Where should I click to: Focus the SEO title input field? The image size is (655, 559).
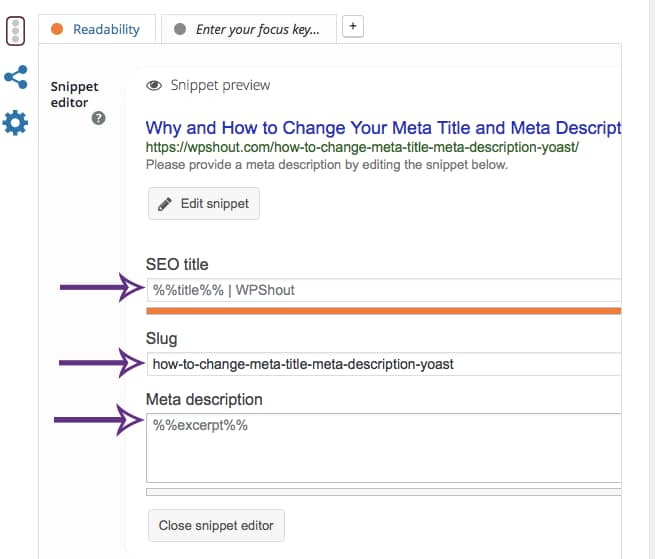pyautogui.click(x=384, y=290)
